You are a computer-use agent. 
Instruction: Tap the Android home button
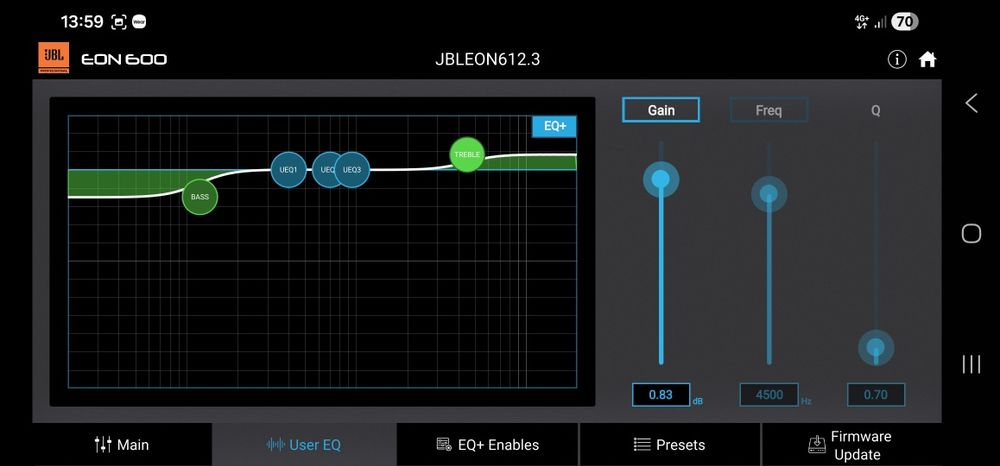tap(971, 233)
